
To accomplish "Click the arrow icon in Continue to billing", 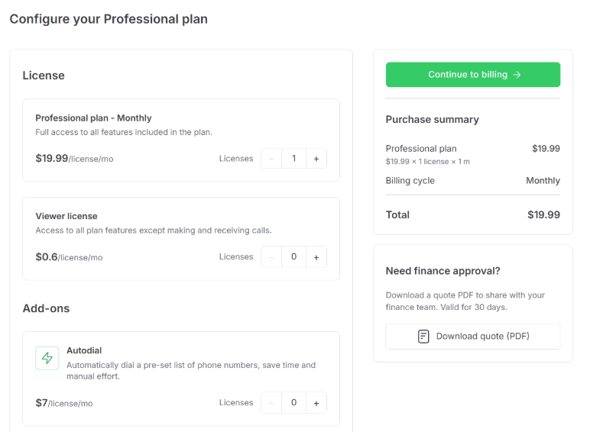I will point(517,75).
